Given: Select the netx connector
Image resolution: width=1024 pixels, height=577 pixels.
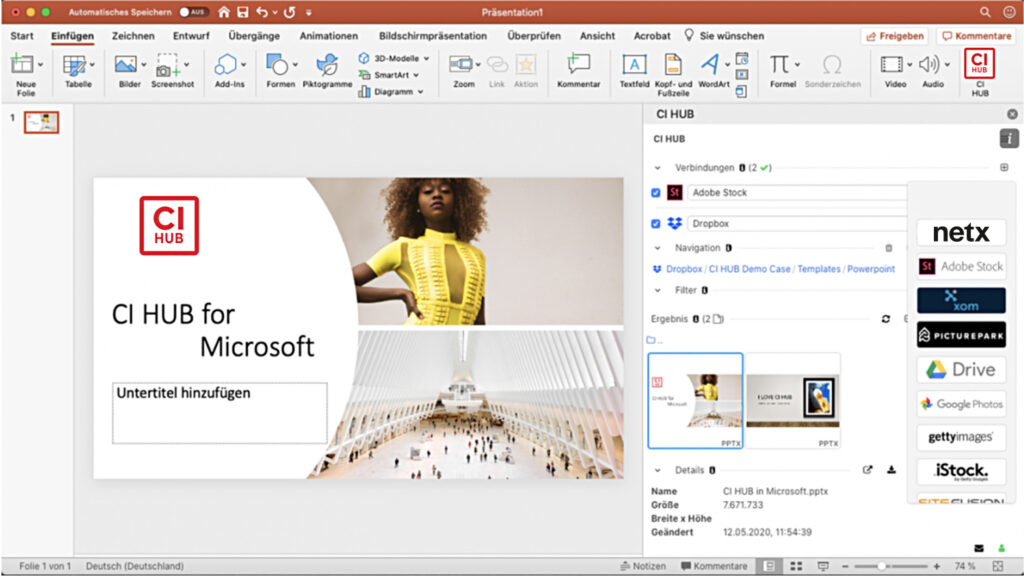Looking at the screenshot, I should coord(961,232).
